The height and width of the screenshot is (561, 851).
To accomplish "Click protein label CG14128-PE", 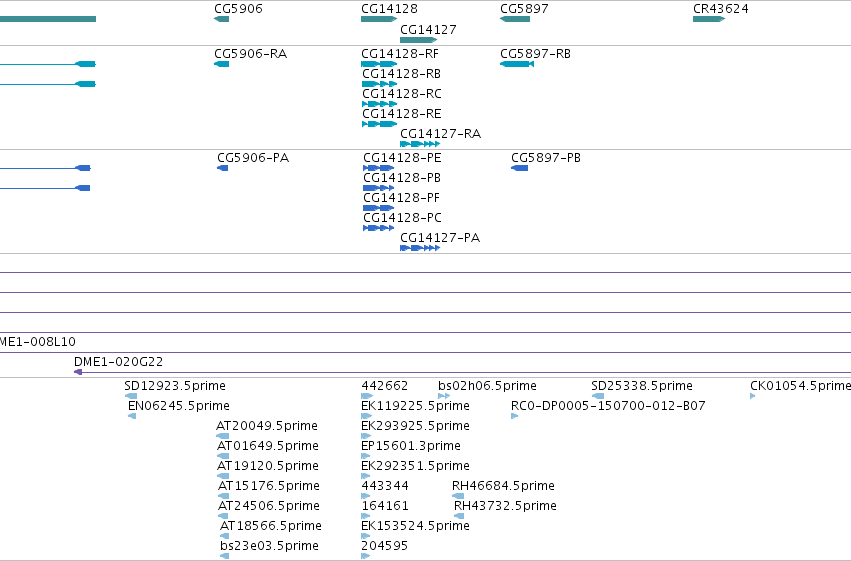I will 402,158.
